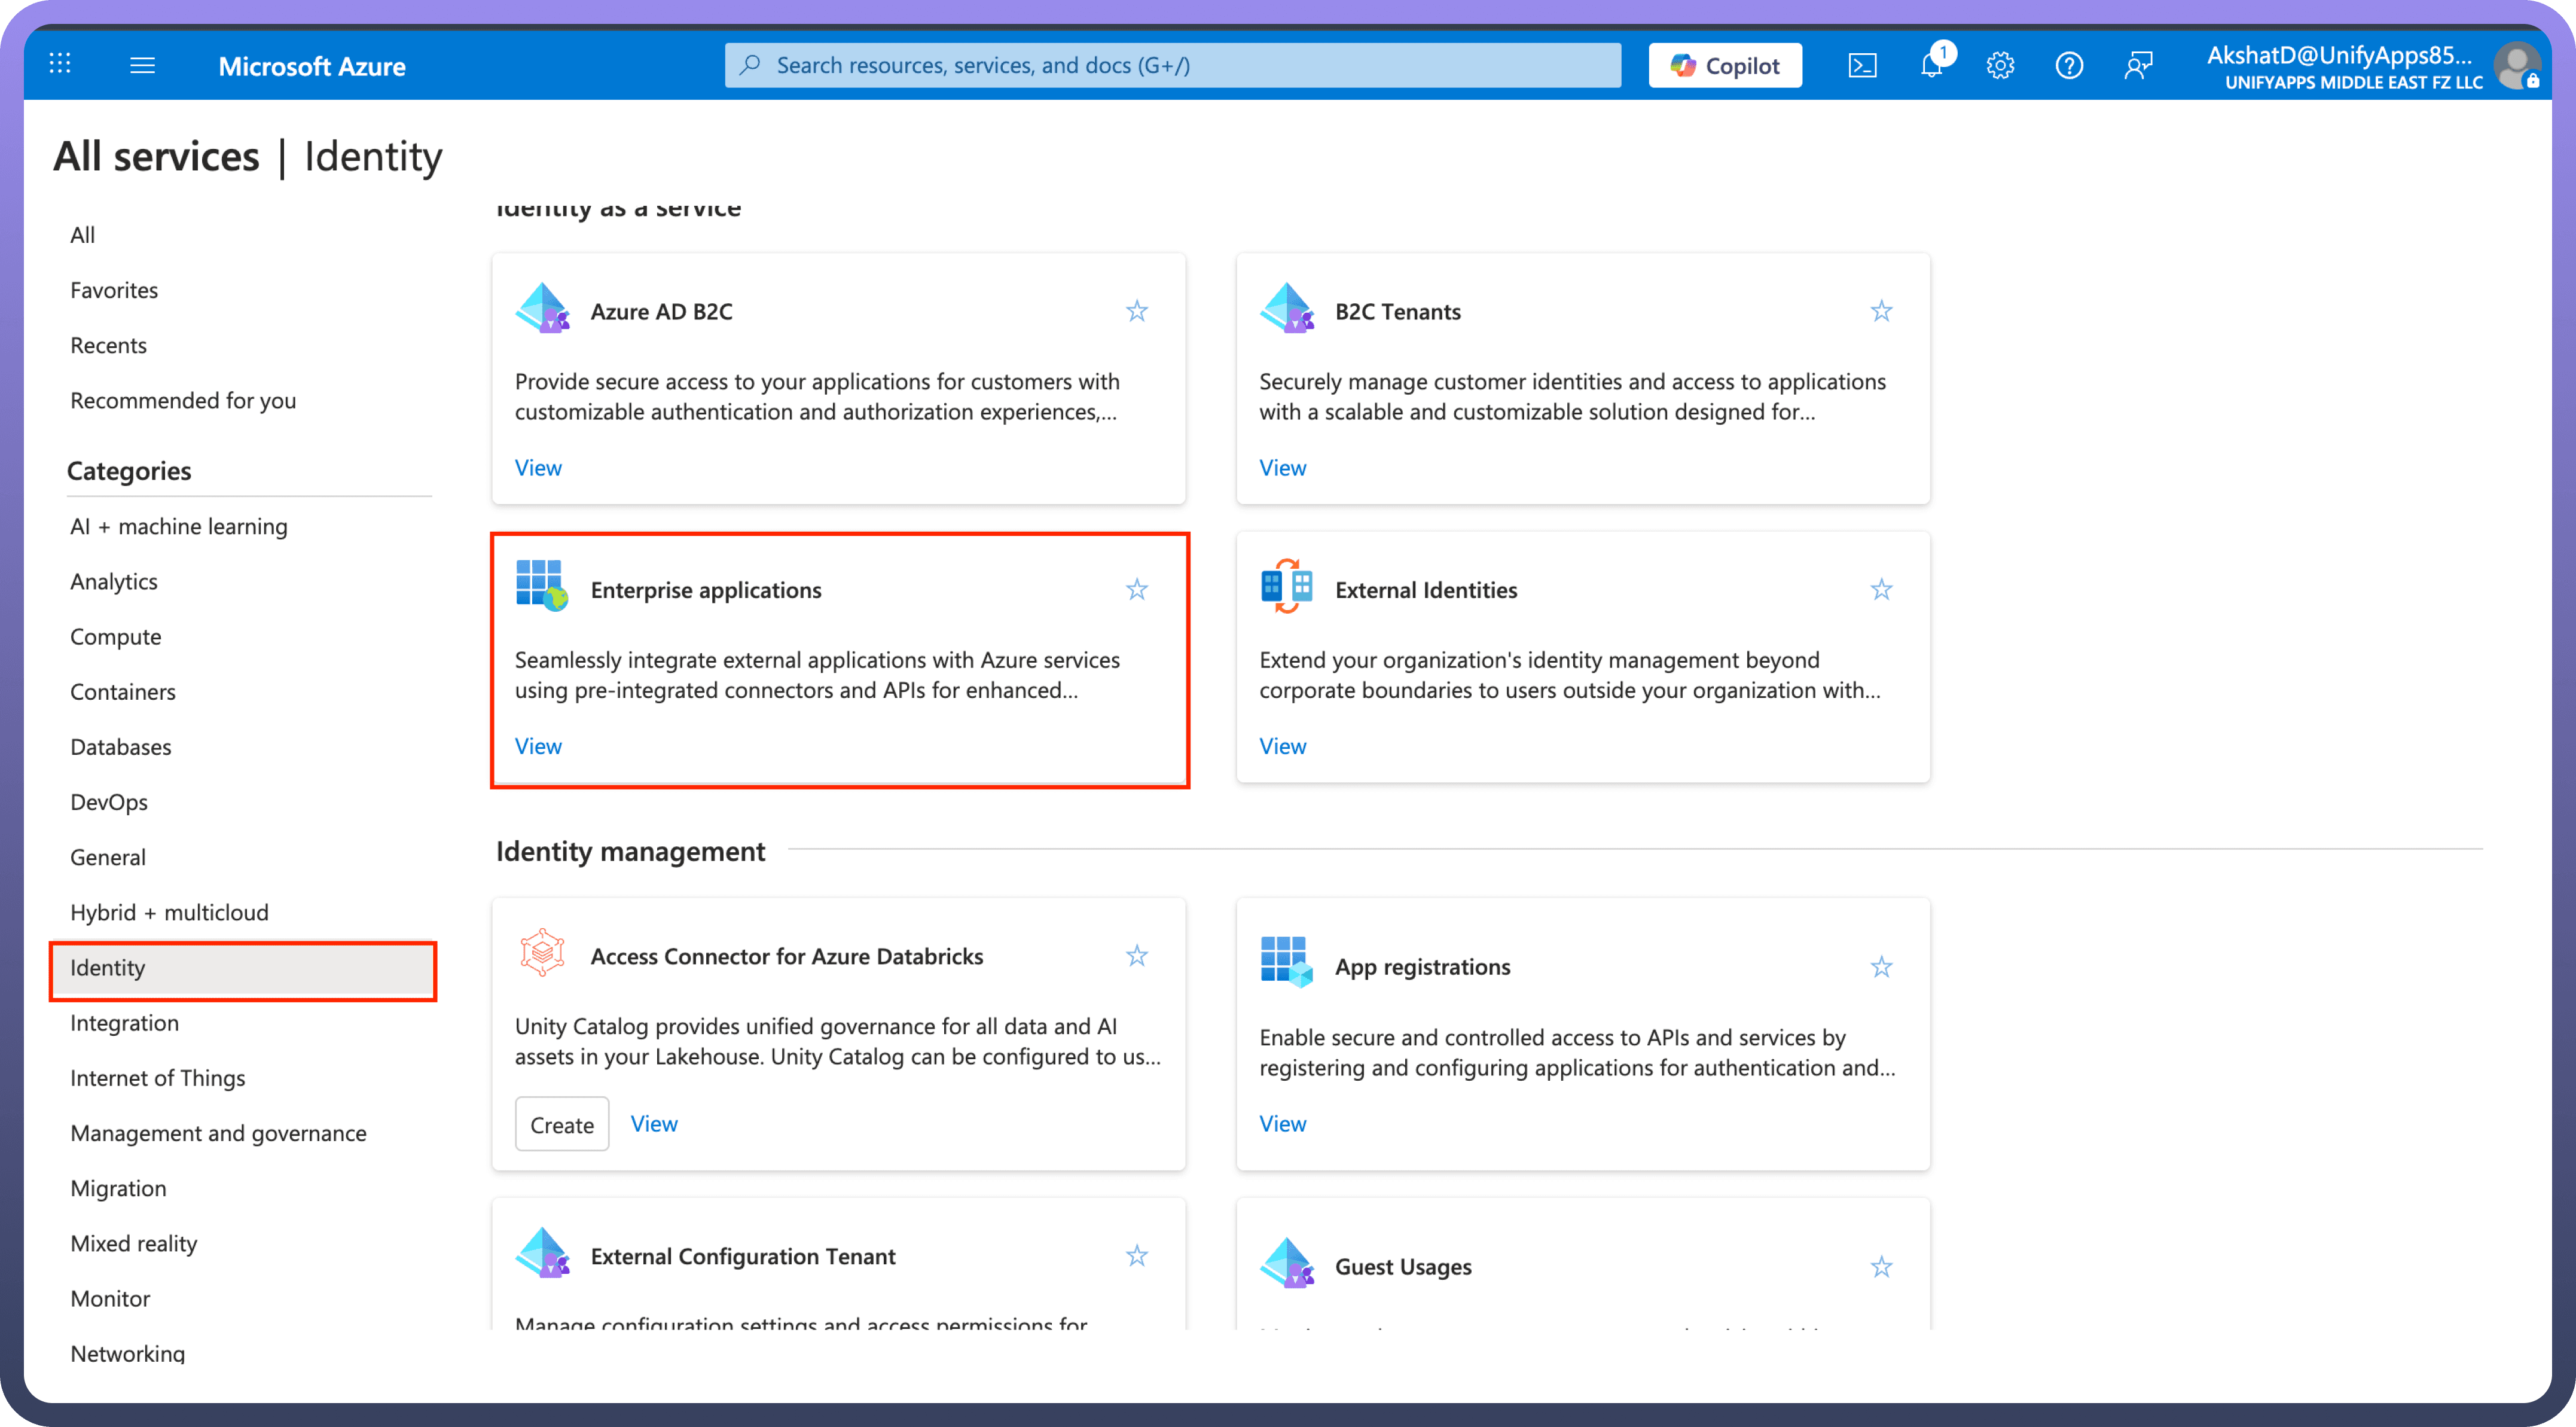
Task: Go to the Microsoft Azure home link
Action: tap(312, 66)
